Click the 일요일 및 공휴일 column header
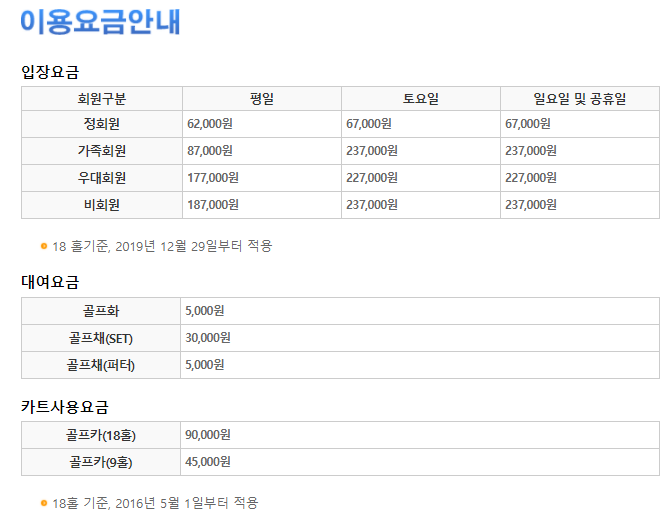672x531 pixels. point(580,99)
